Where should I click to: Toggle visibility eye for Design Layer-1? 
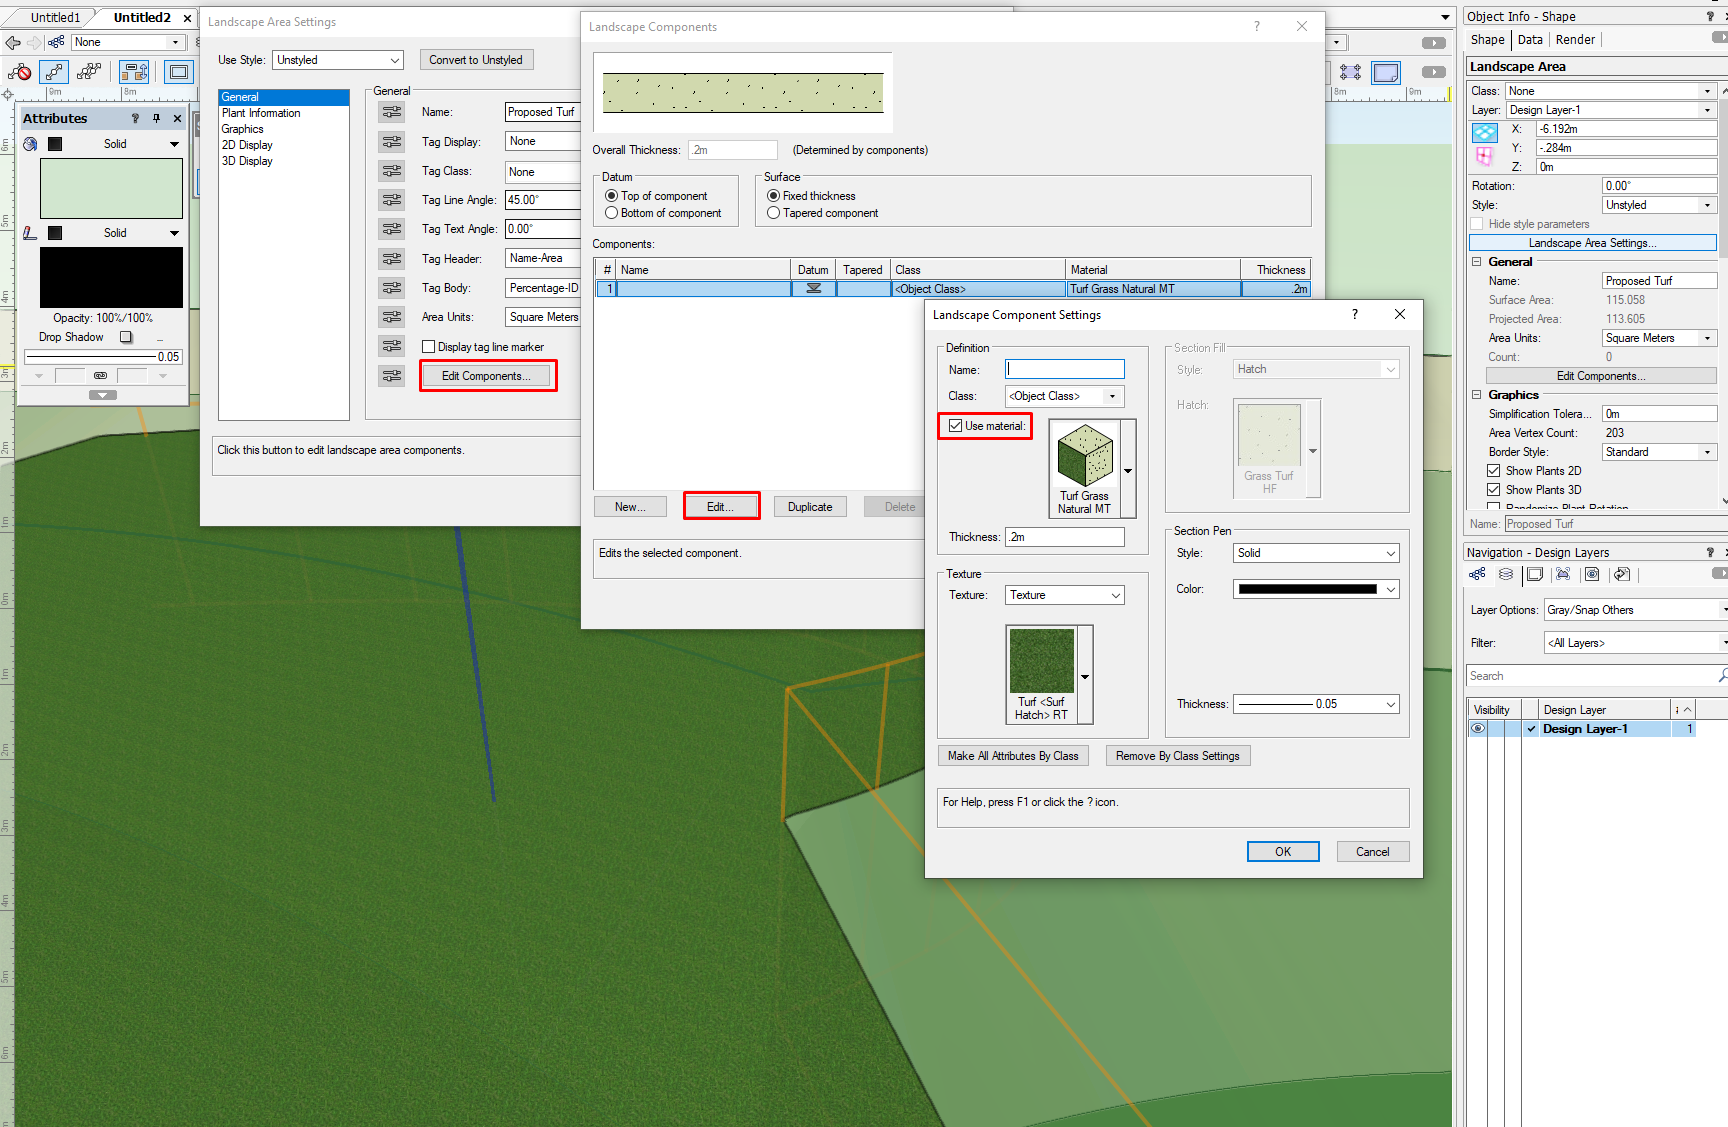[1478, 729]
